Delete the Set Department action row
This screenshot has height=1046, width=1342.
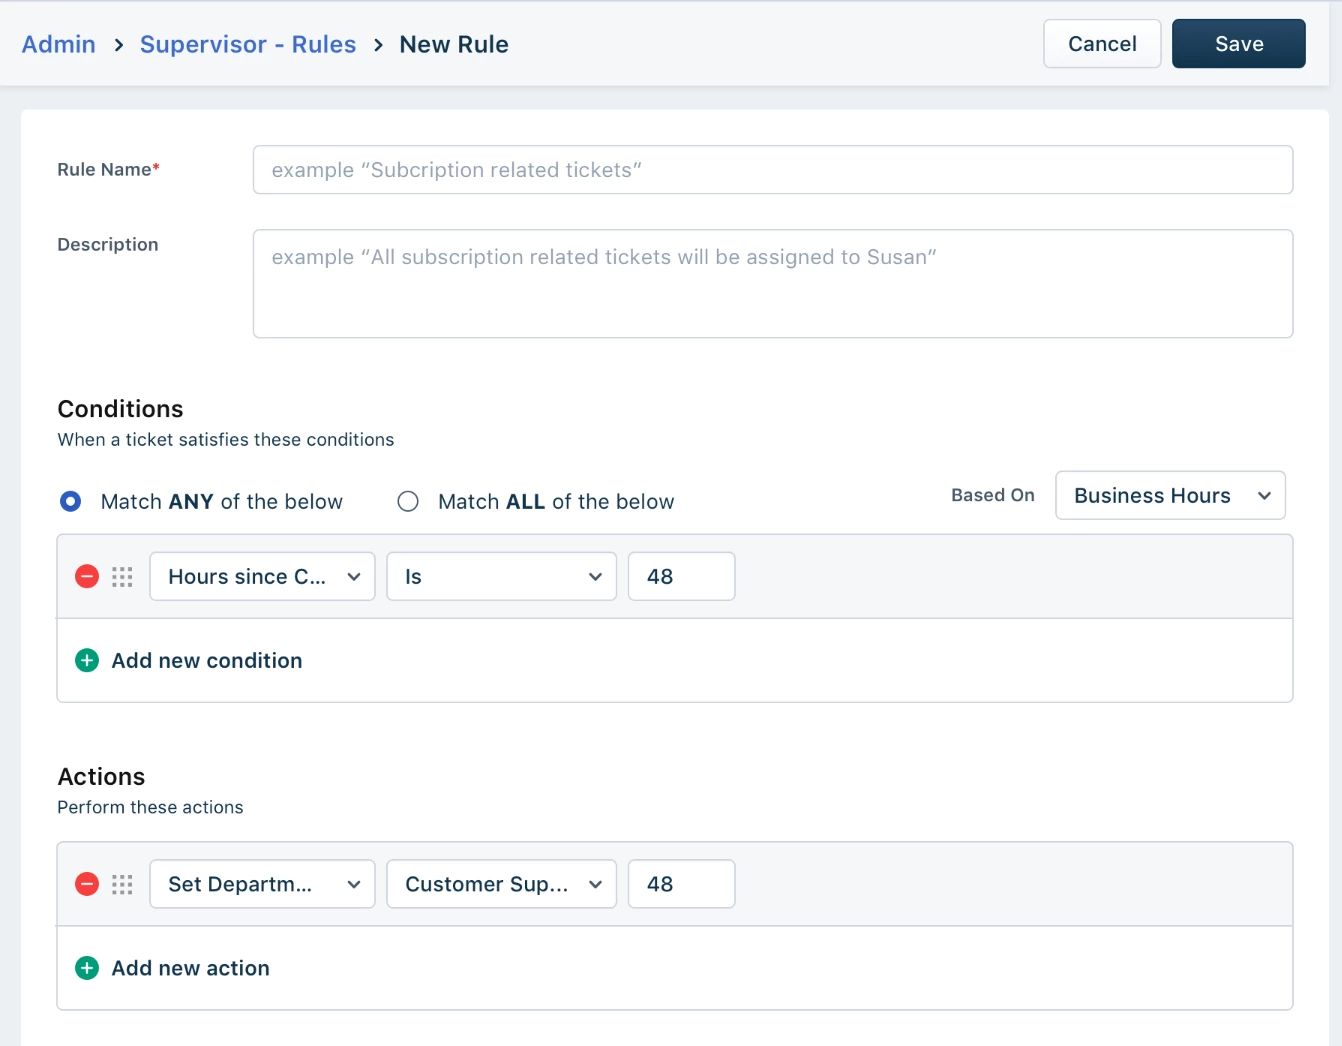click(87, 884)
